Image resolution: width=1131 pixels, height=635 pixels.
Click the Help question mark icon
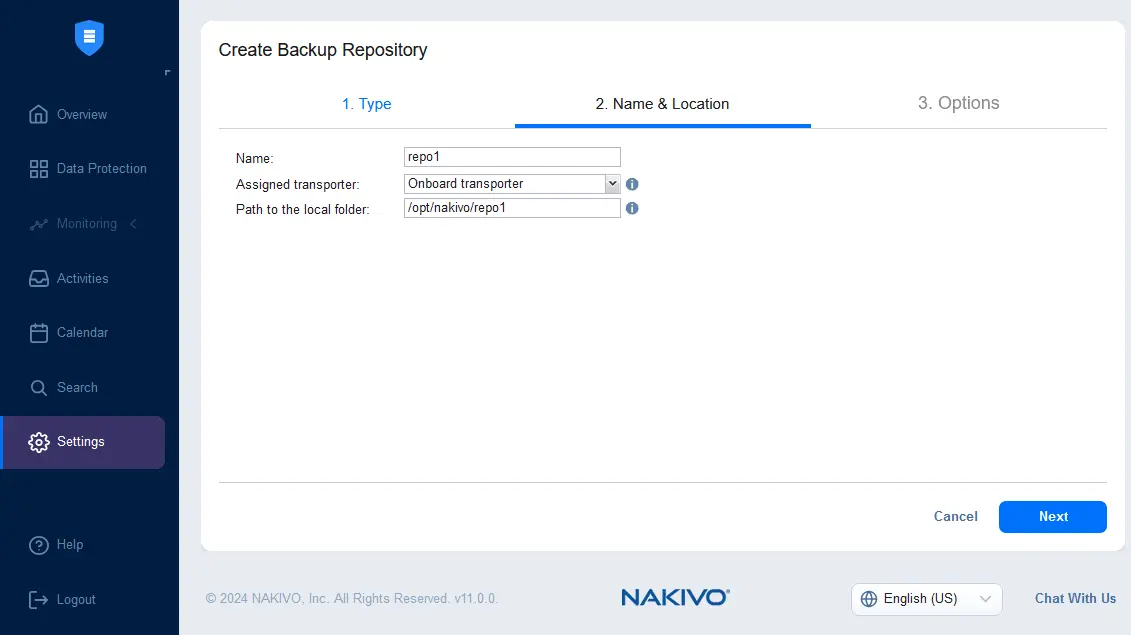coord(38,545)
